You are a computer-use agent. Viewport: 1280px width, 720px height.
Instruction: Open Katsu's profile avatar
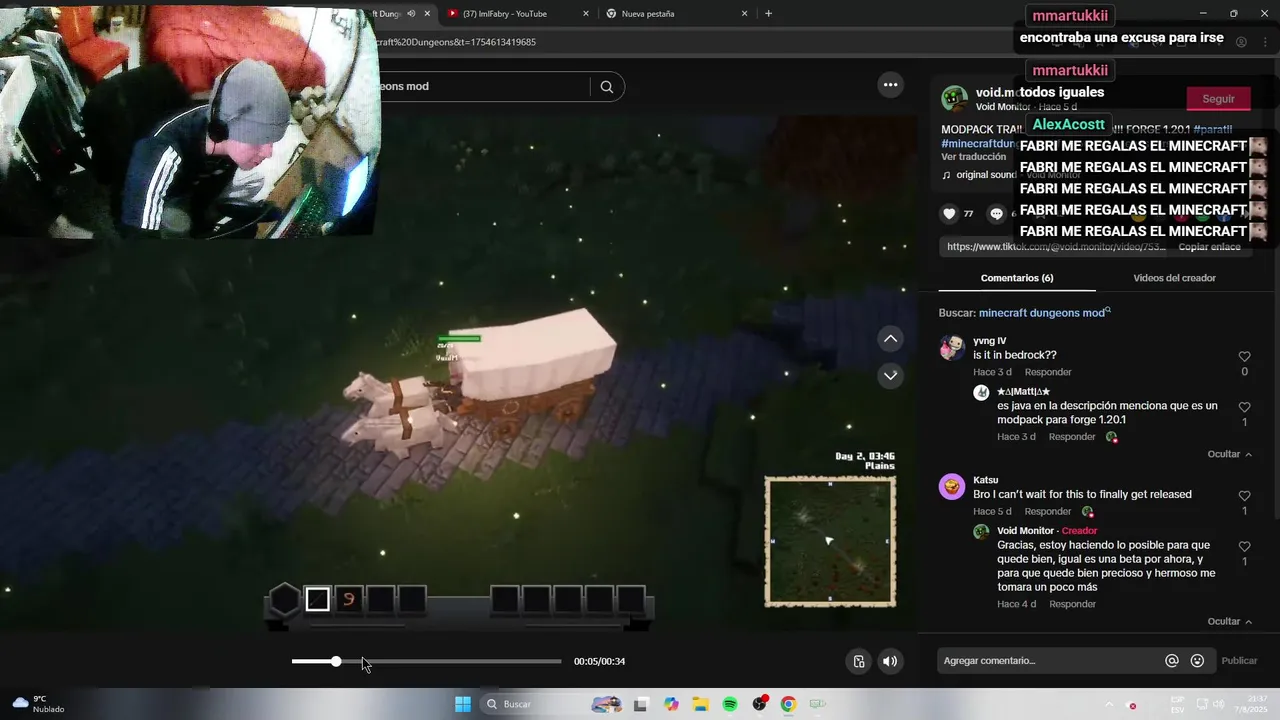[x=952, y=487]
